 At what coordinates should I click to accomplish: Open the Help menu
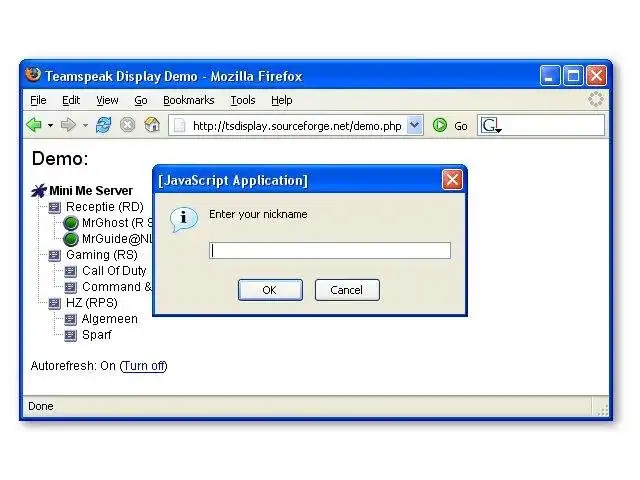(x=282, y=100)
